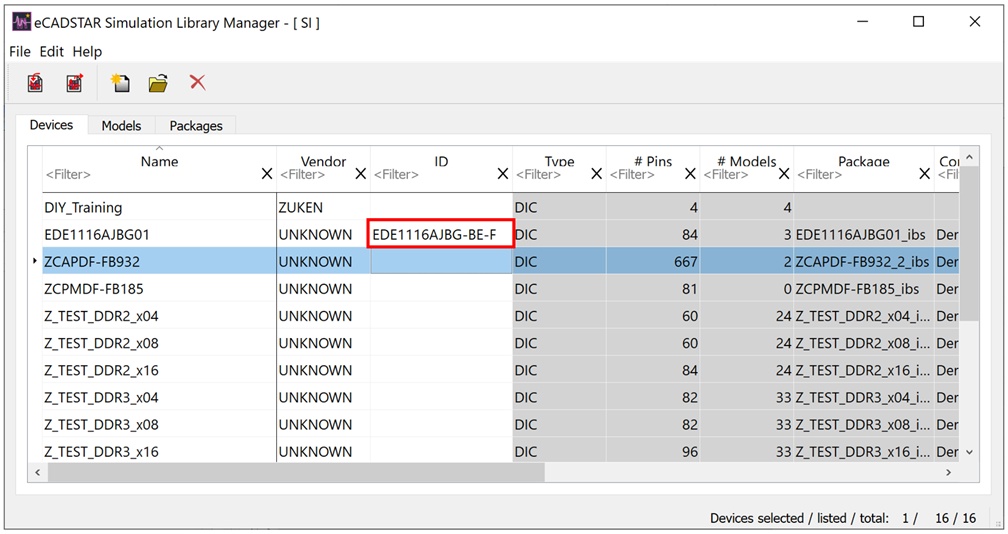Click the Type filter input field
The width and height of the screenshot is (1008, 534).
[x=552, y=174]
